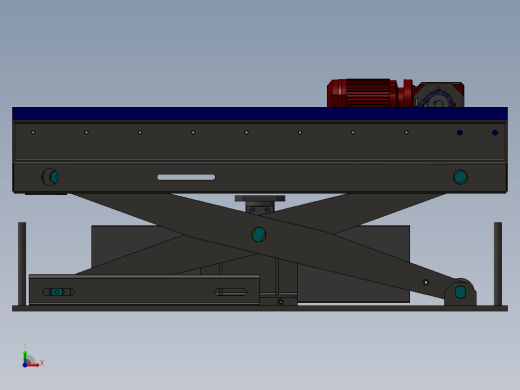This screenshot has width=520, height=390.
Task: Select the left vertical guide post
Action: point(22,264)
